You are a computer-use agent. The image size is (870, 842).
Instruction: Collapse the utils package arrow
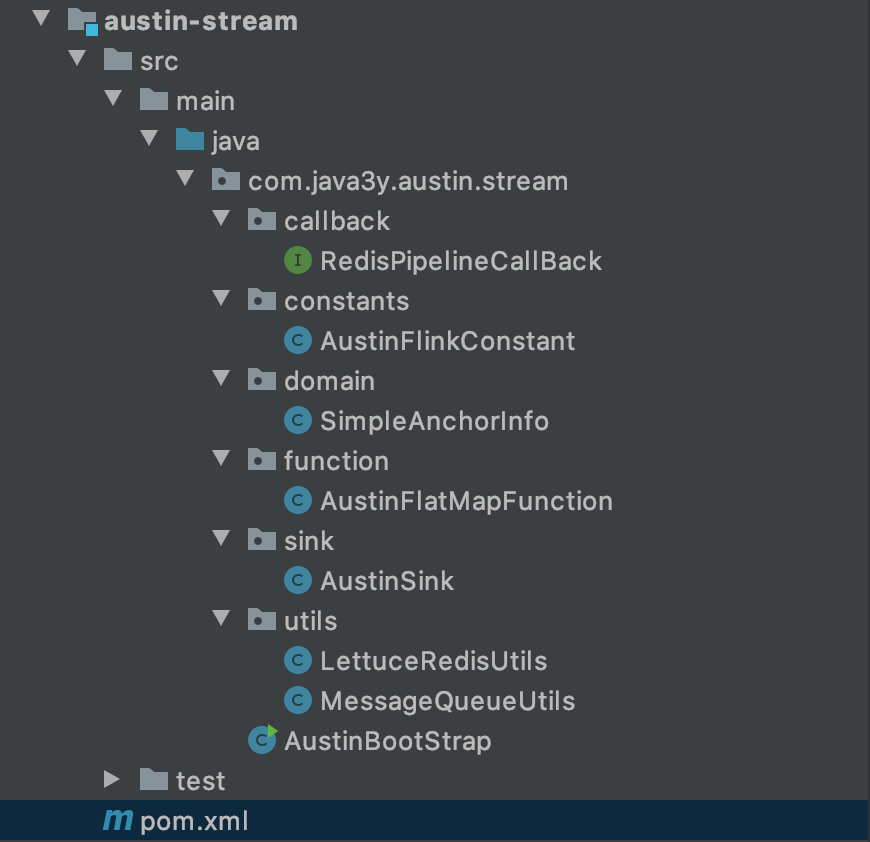[221, 617]
